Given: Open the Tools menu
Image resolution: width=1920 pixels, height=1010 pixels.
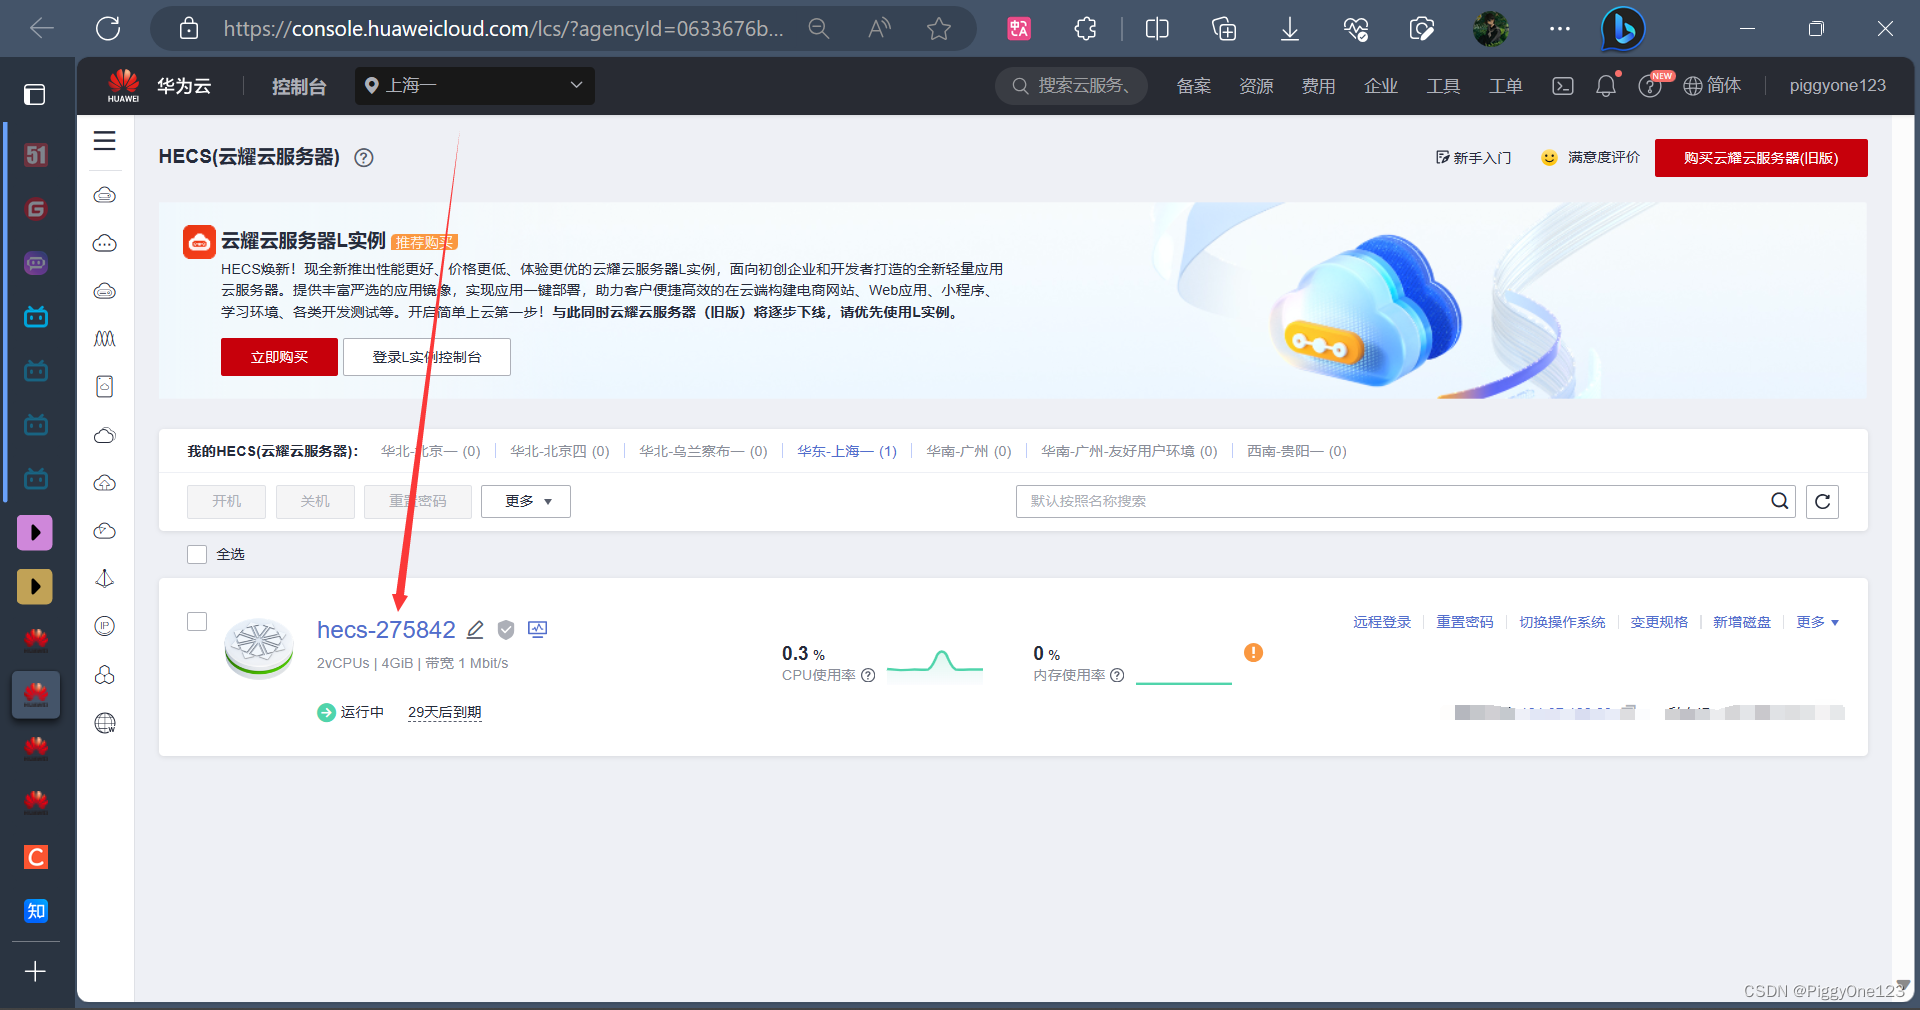Looking at the screenshot, I should [x=1443, y=86].
